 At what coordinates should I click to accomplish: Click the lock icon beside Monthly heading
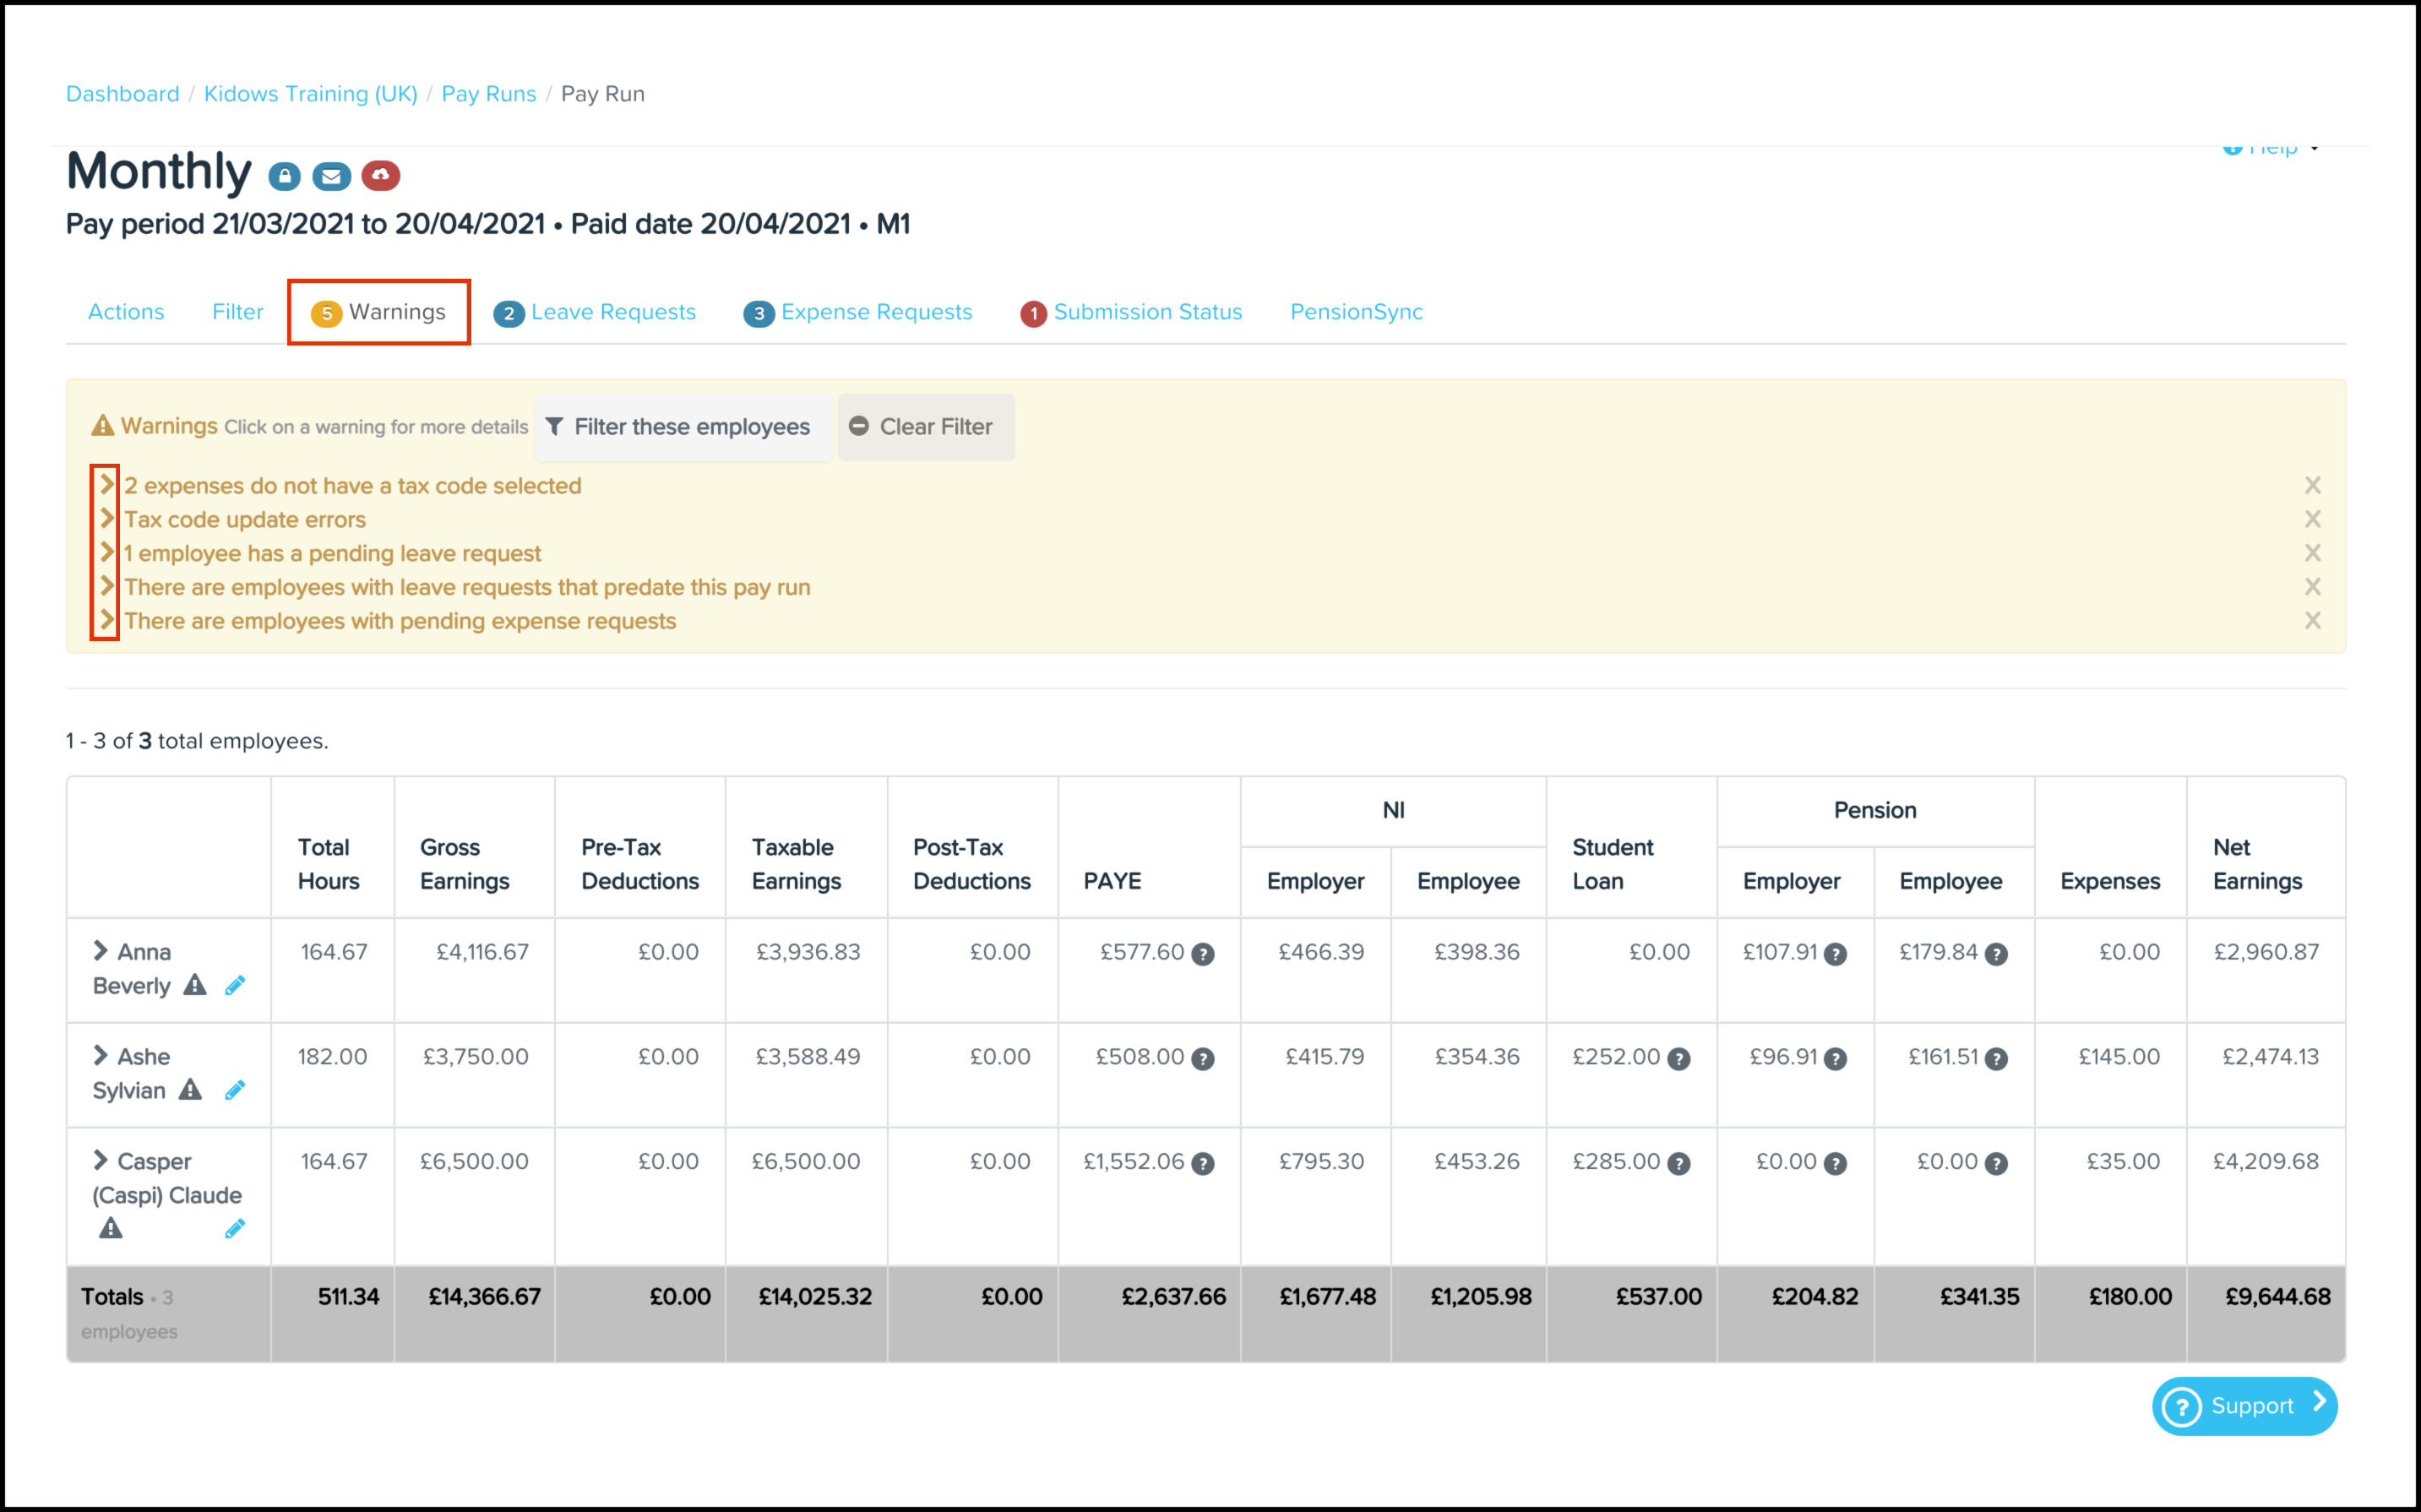[285, 177]
